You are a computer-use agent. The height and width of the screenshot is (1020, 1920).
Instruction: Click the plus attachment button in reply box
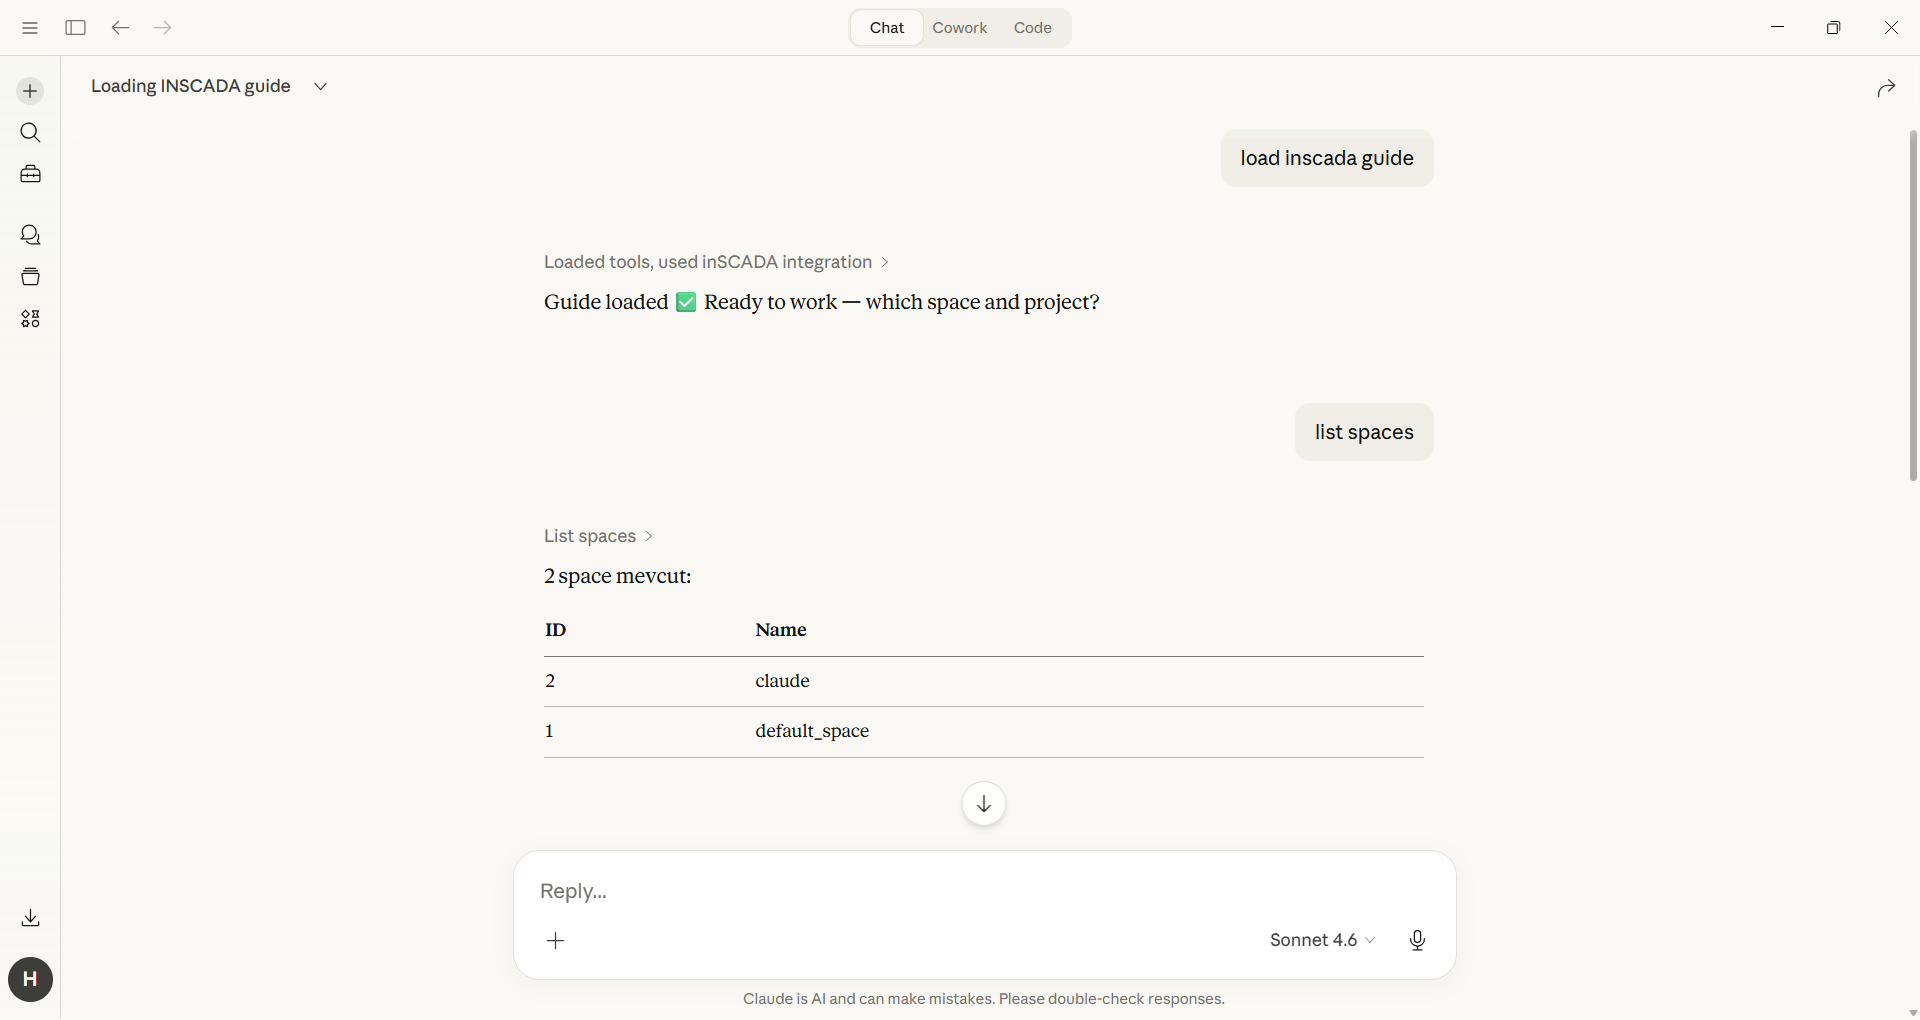[x=556, y=940]
